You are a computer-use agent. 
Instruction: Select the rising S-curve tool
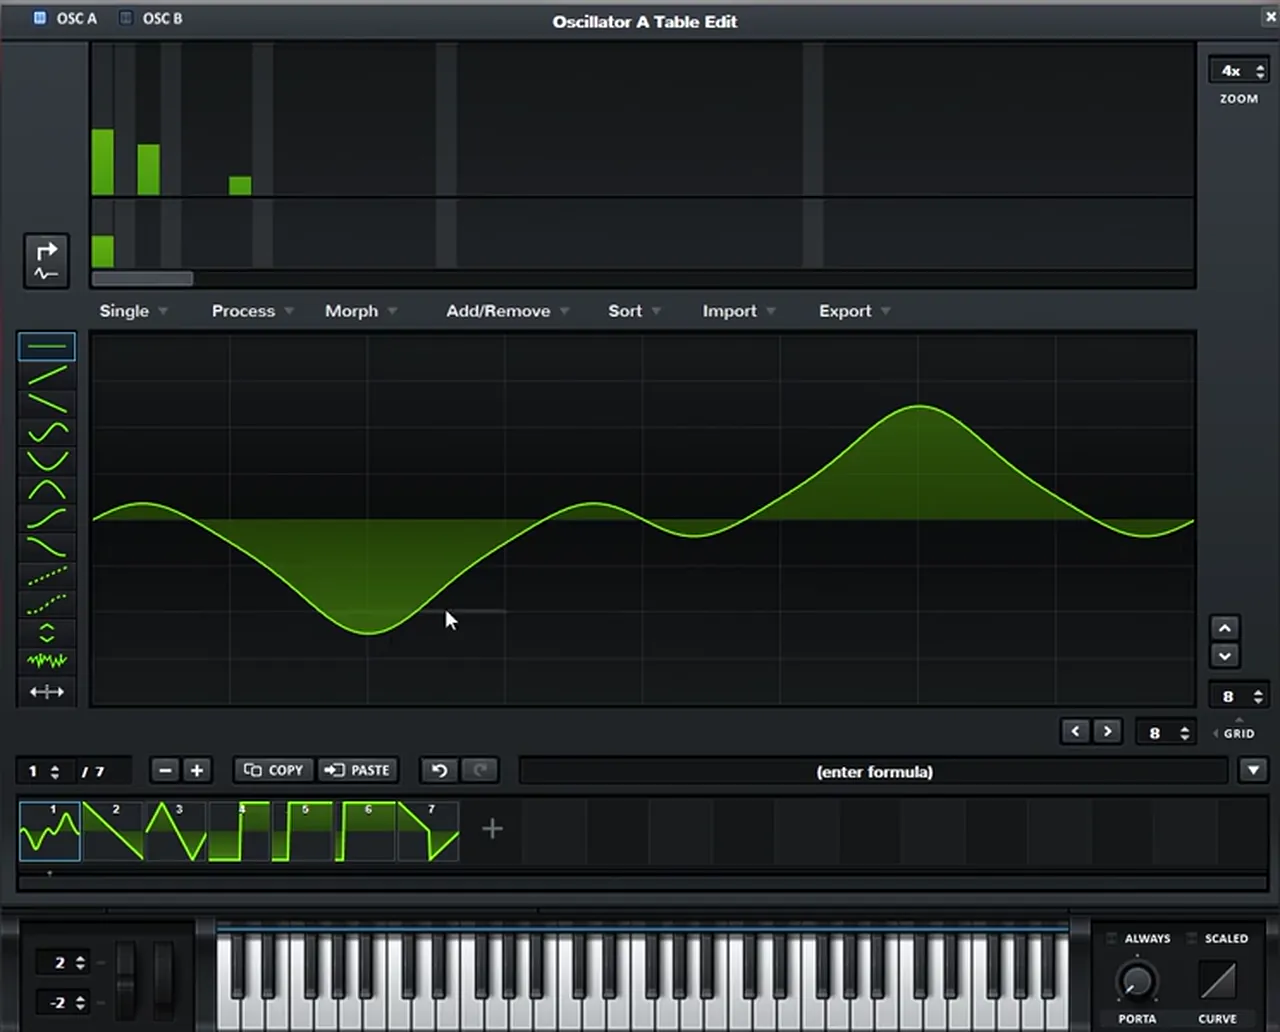47,518
